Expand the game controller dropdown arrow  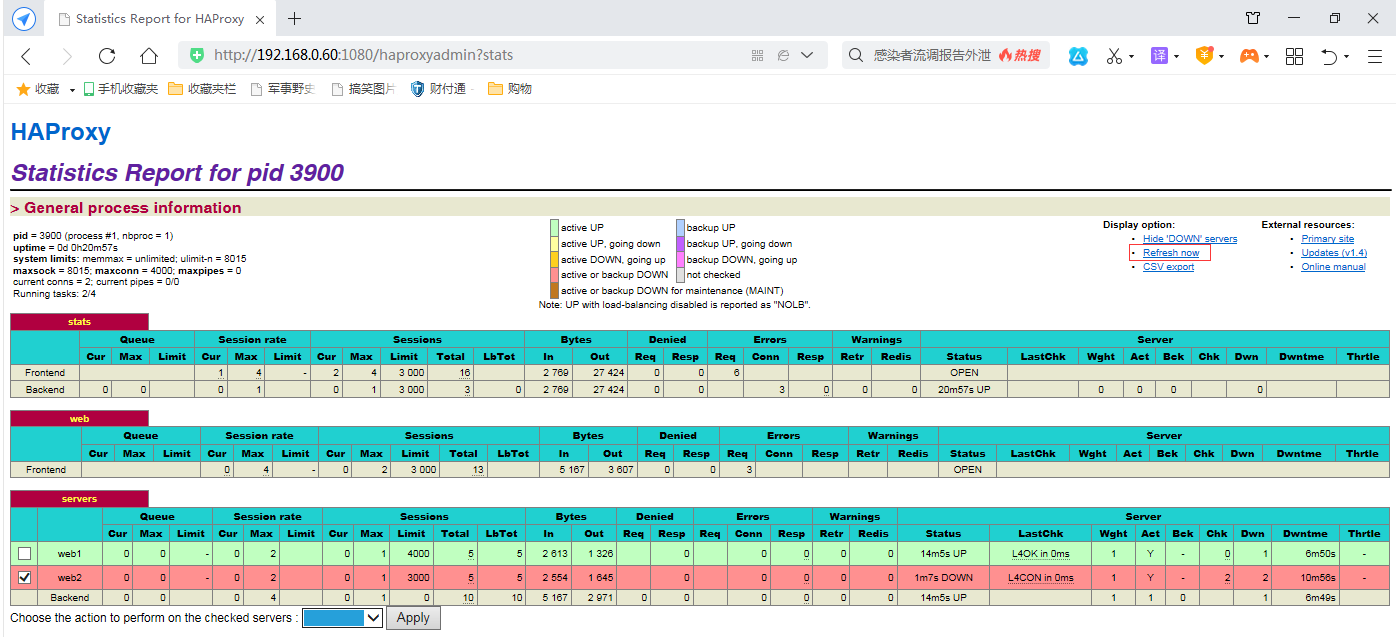tap(1267, 57)
